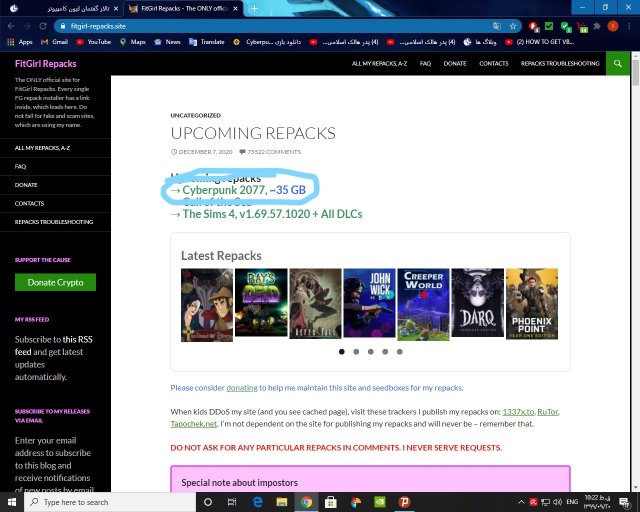Open CONTACTS in the left sidebar
Viewport: 640px width, 512px height.
point(29,203)
